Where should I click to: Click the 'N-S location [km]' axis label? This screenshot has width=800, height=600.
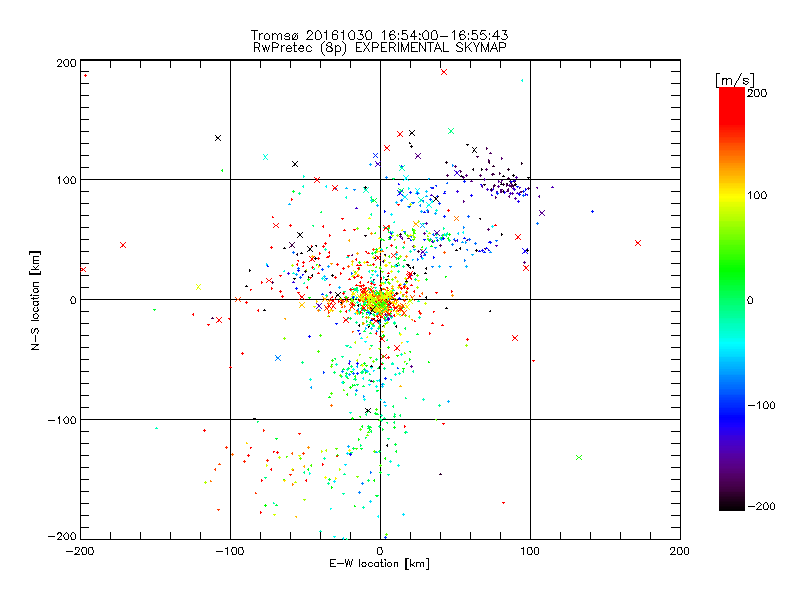[35, 300]
